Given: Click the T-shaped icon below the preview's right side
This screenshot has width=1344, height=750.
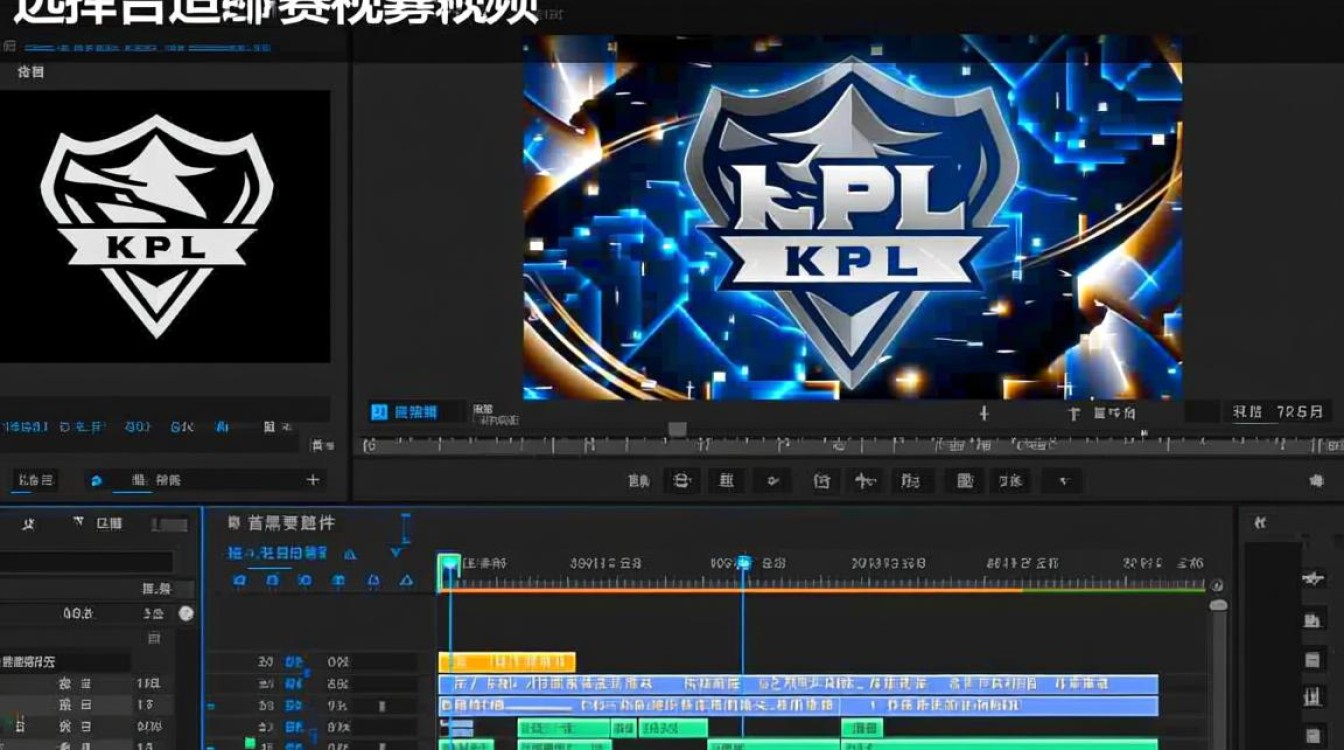Looking at the screenshot, I should pyautogui.click(x=1074, y=413).
